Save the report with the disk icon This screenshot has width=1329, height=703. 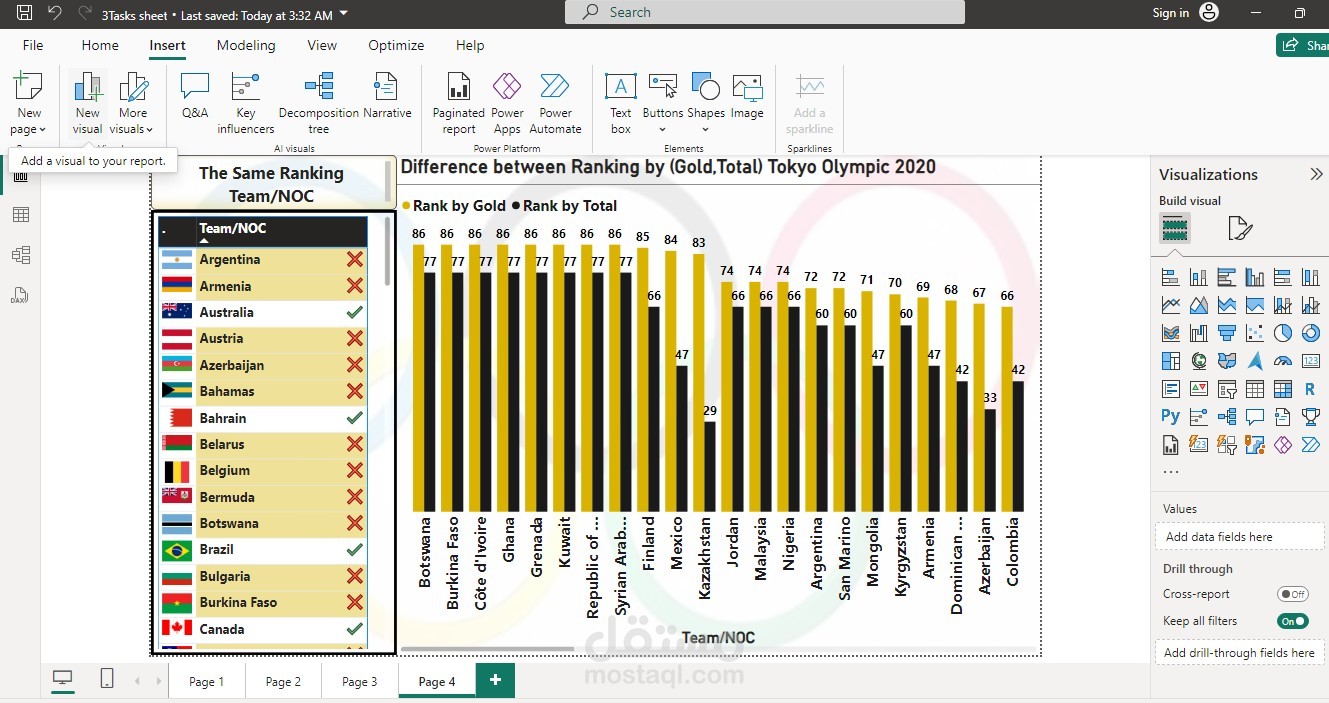coord(24,13)
